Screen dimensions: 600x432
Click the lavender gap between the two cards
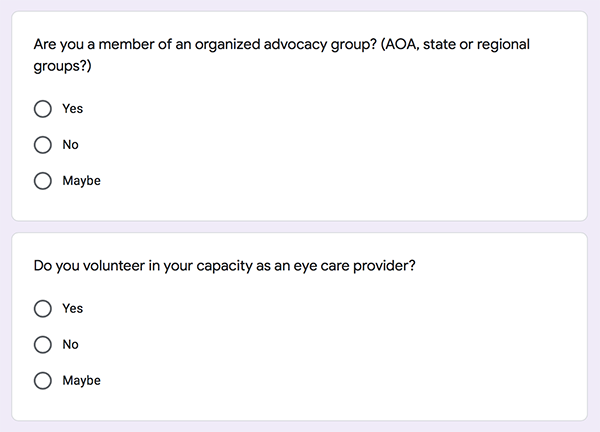[300, 227]
